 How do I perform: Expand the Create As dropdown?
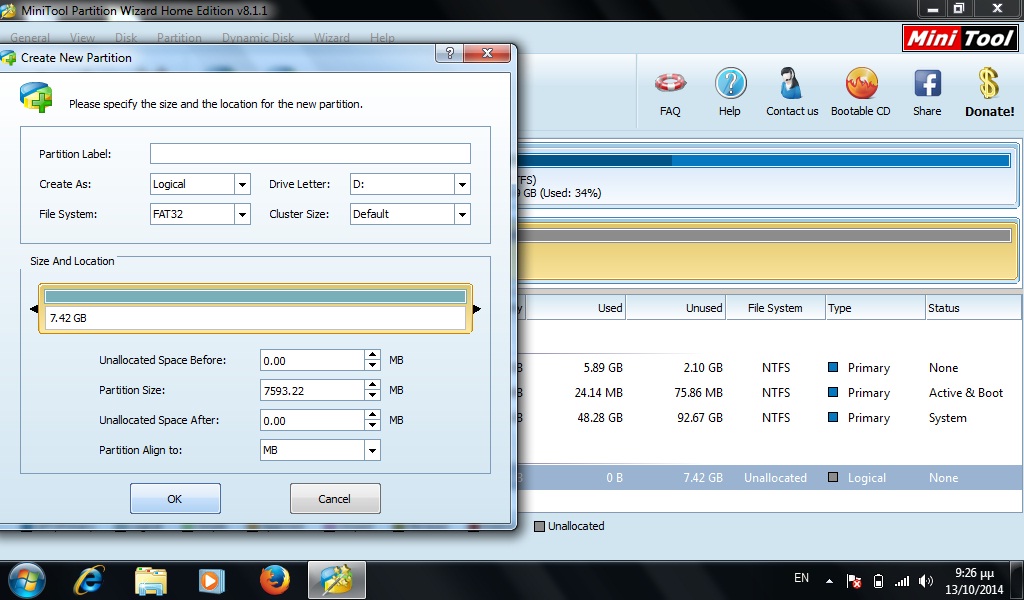[x=242, y=184]
